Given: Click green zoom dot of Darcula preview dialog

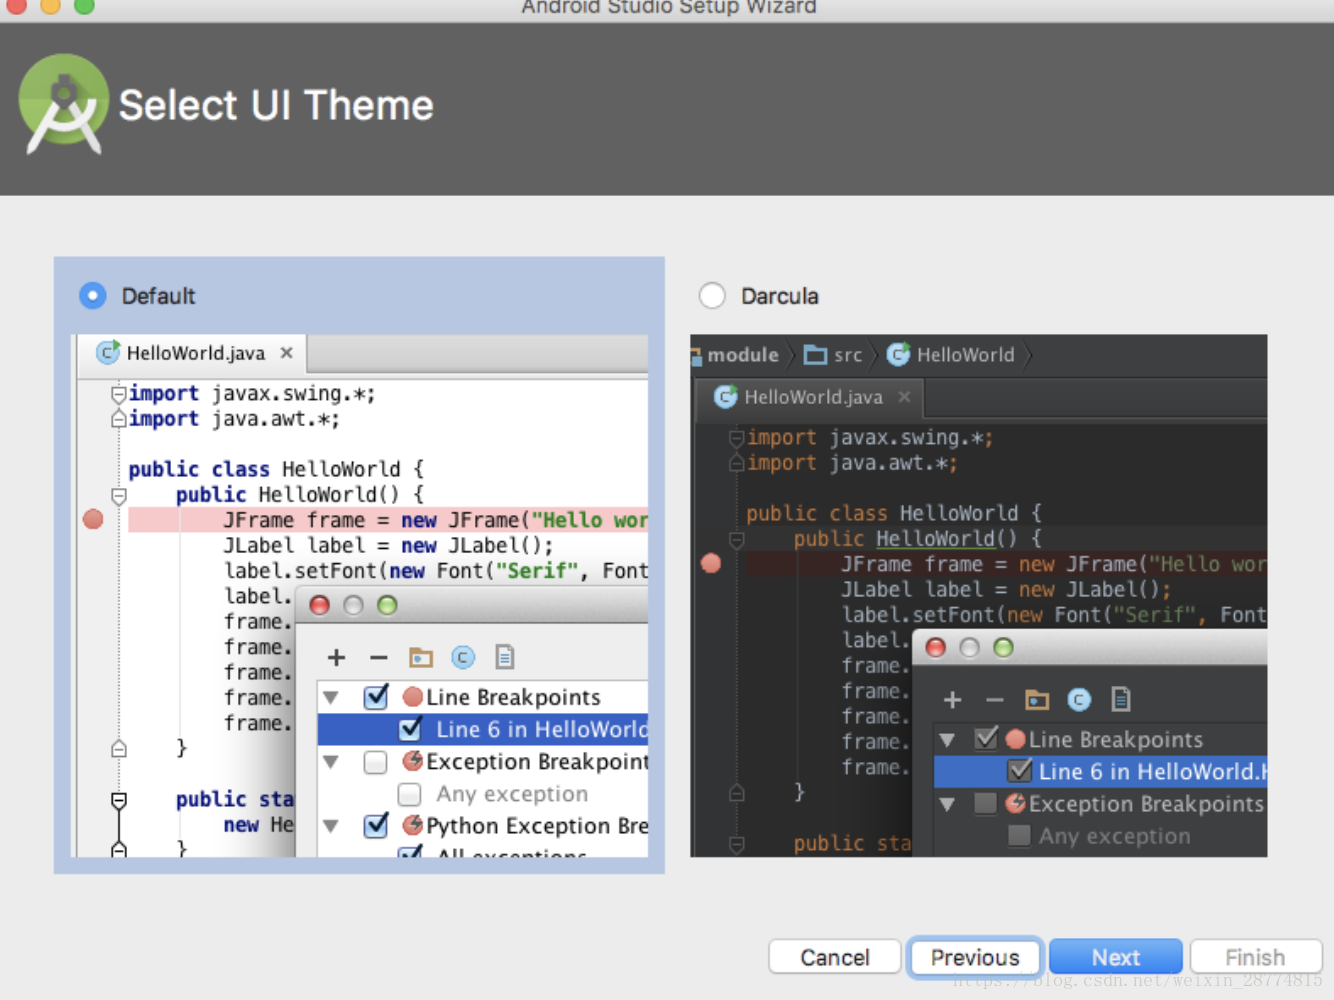Looking at the screenshot, I should tap(1003, 648).
